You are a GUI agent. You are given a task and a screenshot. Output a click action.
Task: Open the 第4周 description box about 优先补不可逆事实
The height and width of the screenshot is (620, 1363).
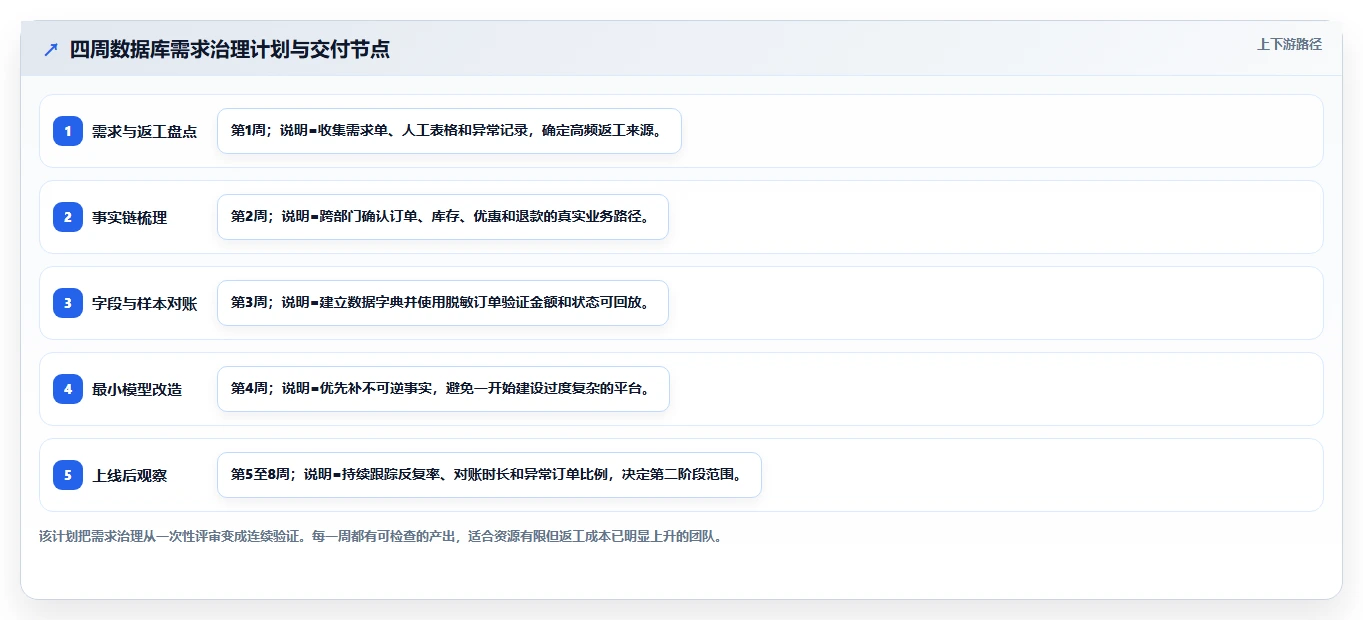tap(443, 389)
